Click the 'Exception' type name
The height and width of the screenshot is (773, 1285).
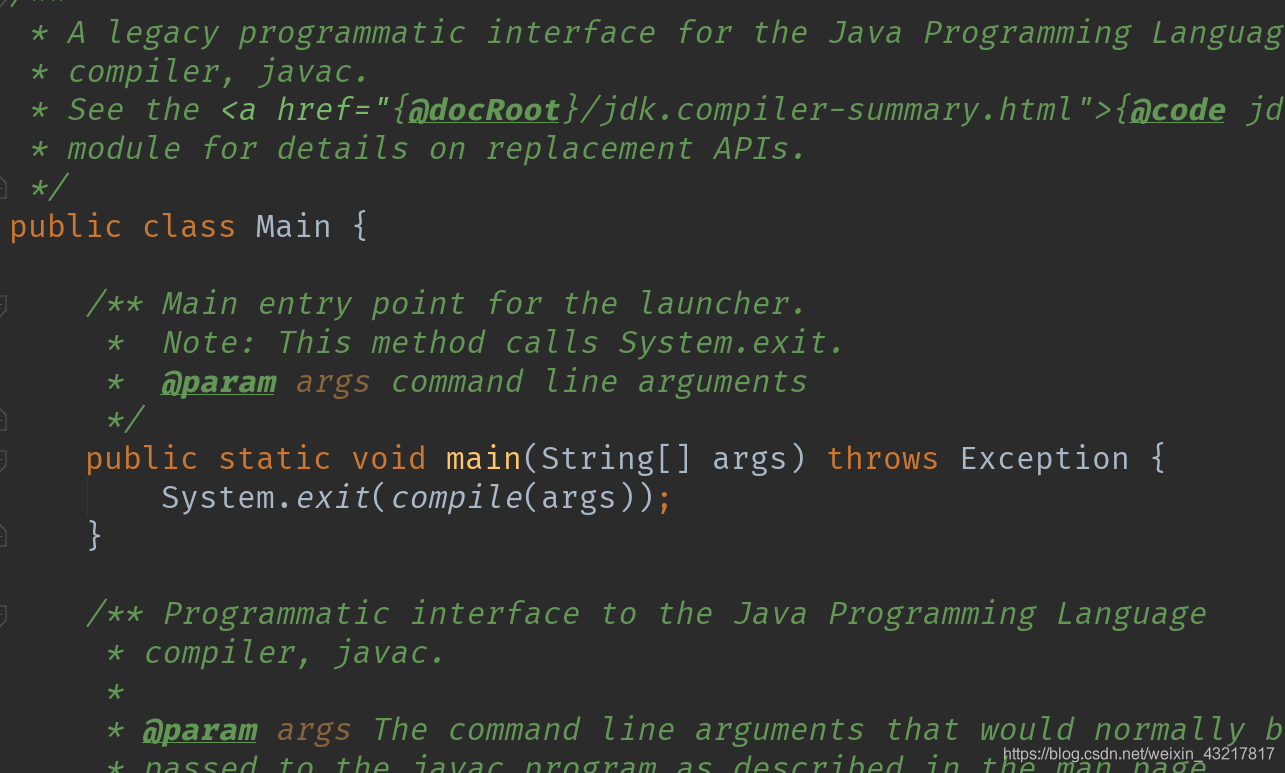point(1045,459)
